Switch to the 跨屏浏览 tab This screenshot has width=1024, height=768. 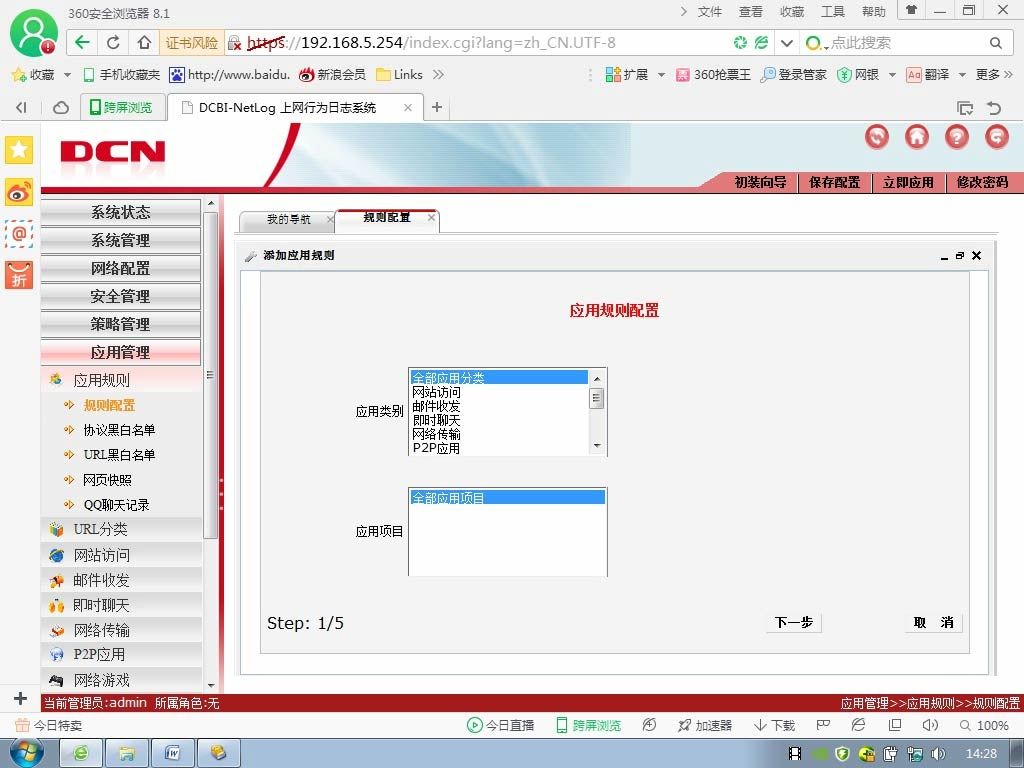pyautogui.click(x=121, y=107)
